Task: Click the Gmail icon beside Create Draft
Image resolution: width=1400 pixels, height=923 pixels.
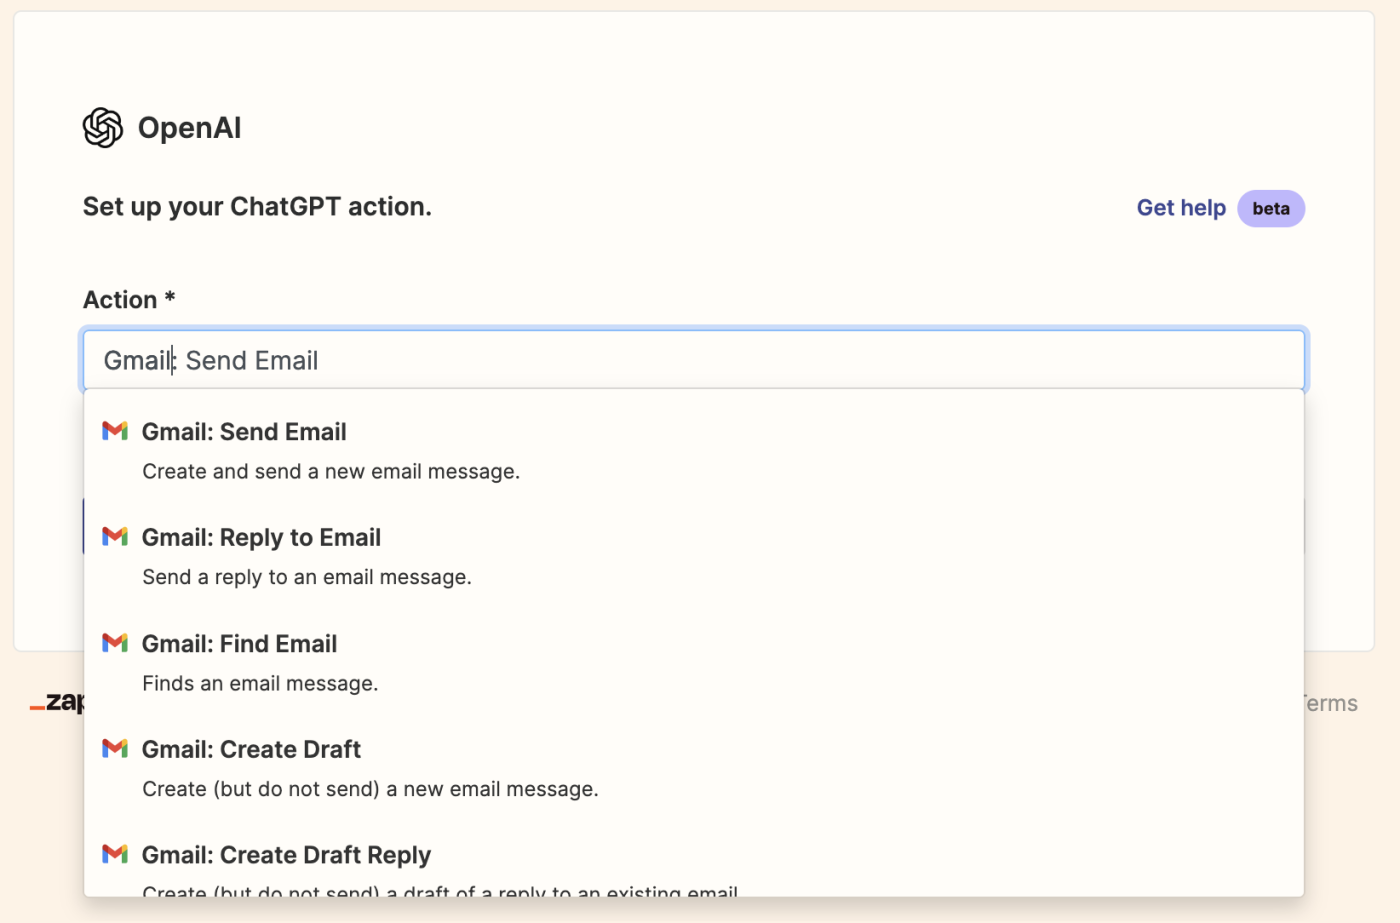Action: (115, 749)
